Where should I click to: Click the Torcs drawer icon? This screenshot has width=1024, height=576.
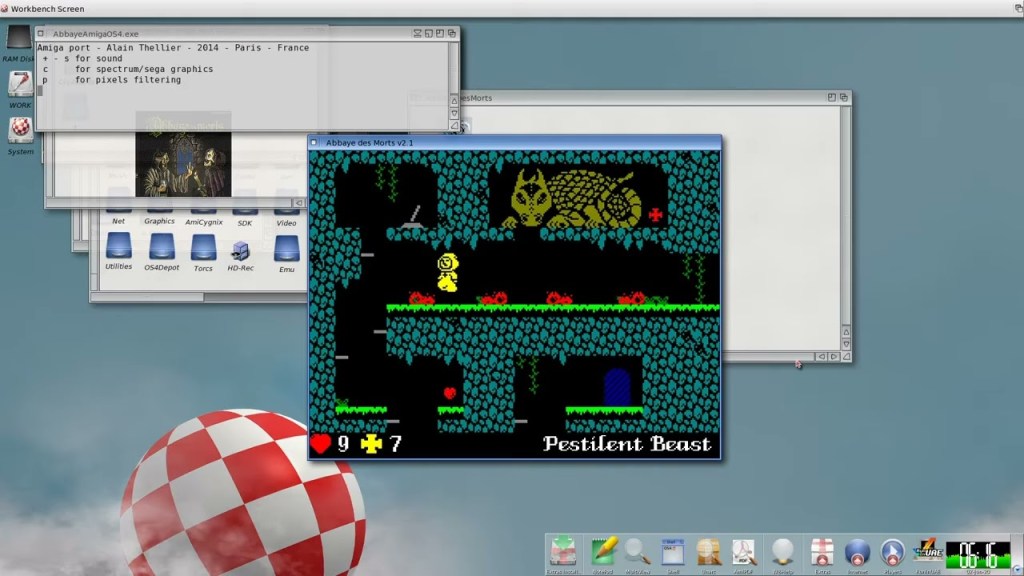(203, 246)
